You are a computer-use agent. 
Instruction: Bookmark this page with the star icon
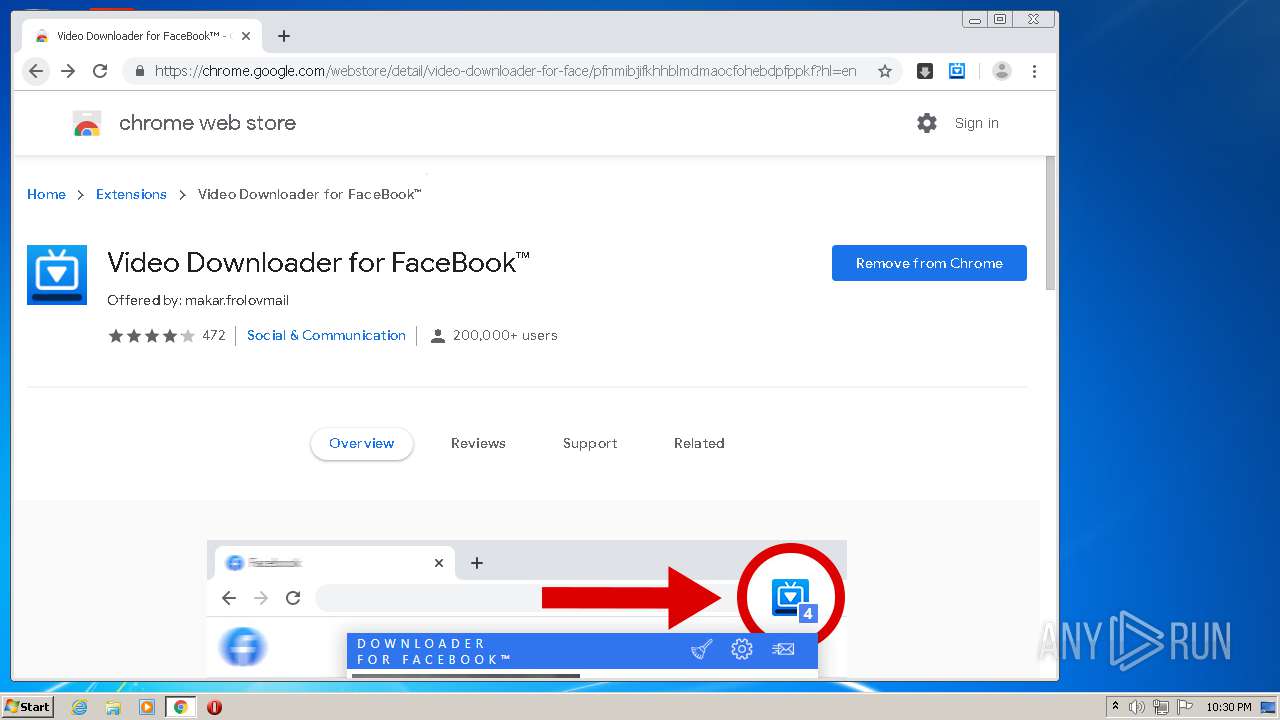pos(885,71)
